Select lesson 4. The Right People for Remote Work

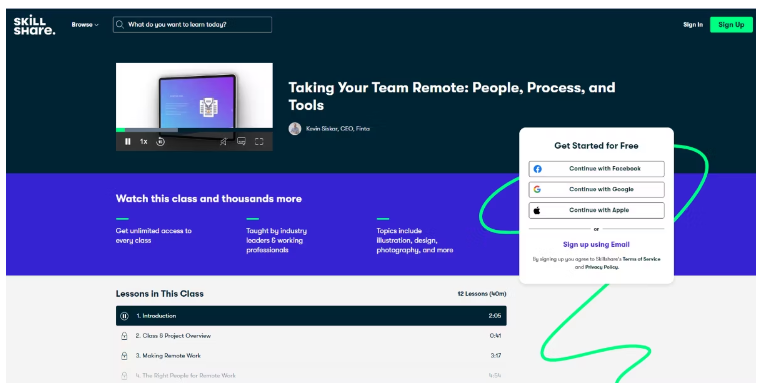311,376
